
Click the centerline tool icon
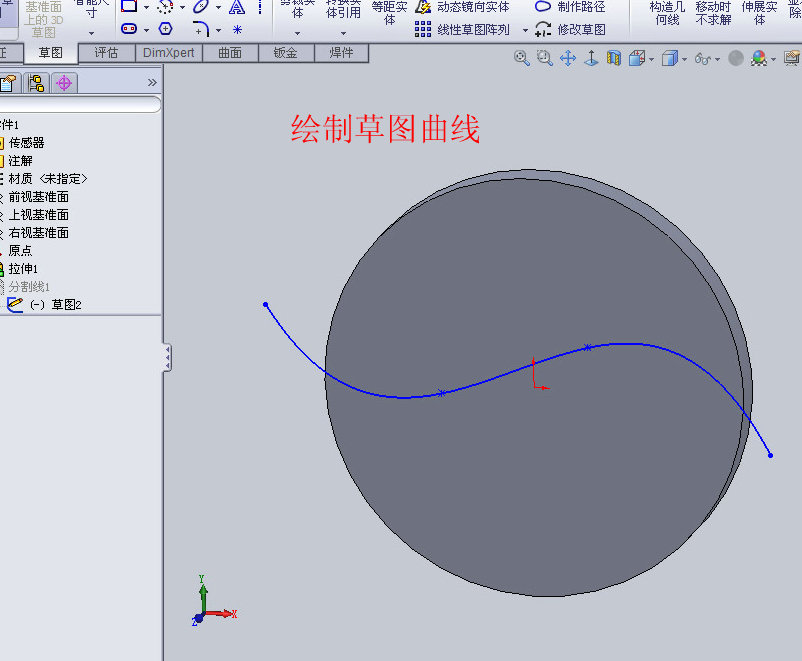tap(260, 7)
